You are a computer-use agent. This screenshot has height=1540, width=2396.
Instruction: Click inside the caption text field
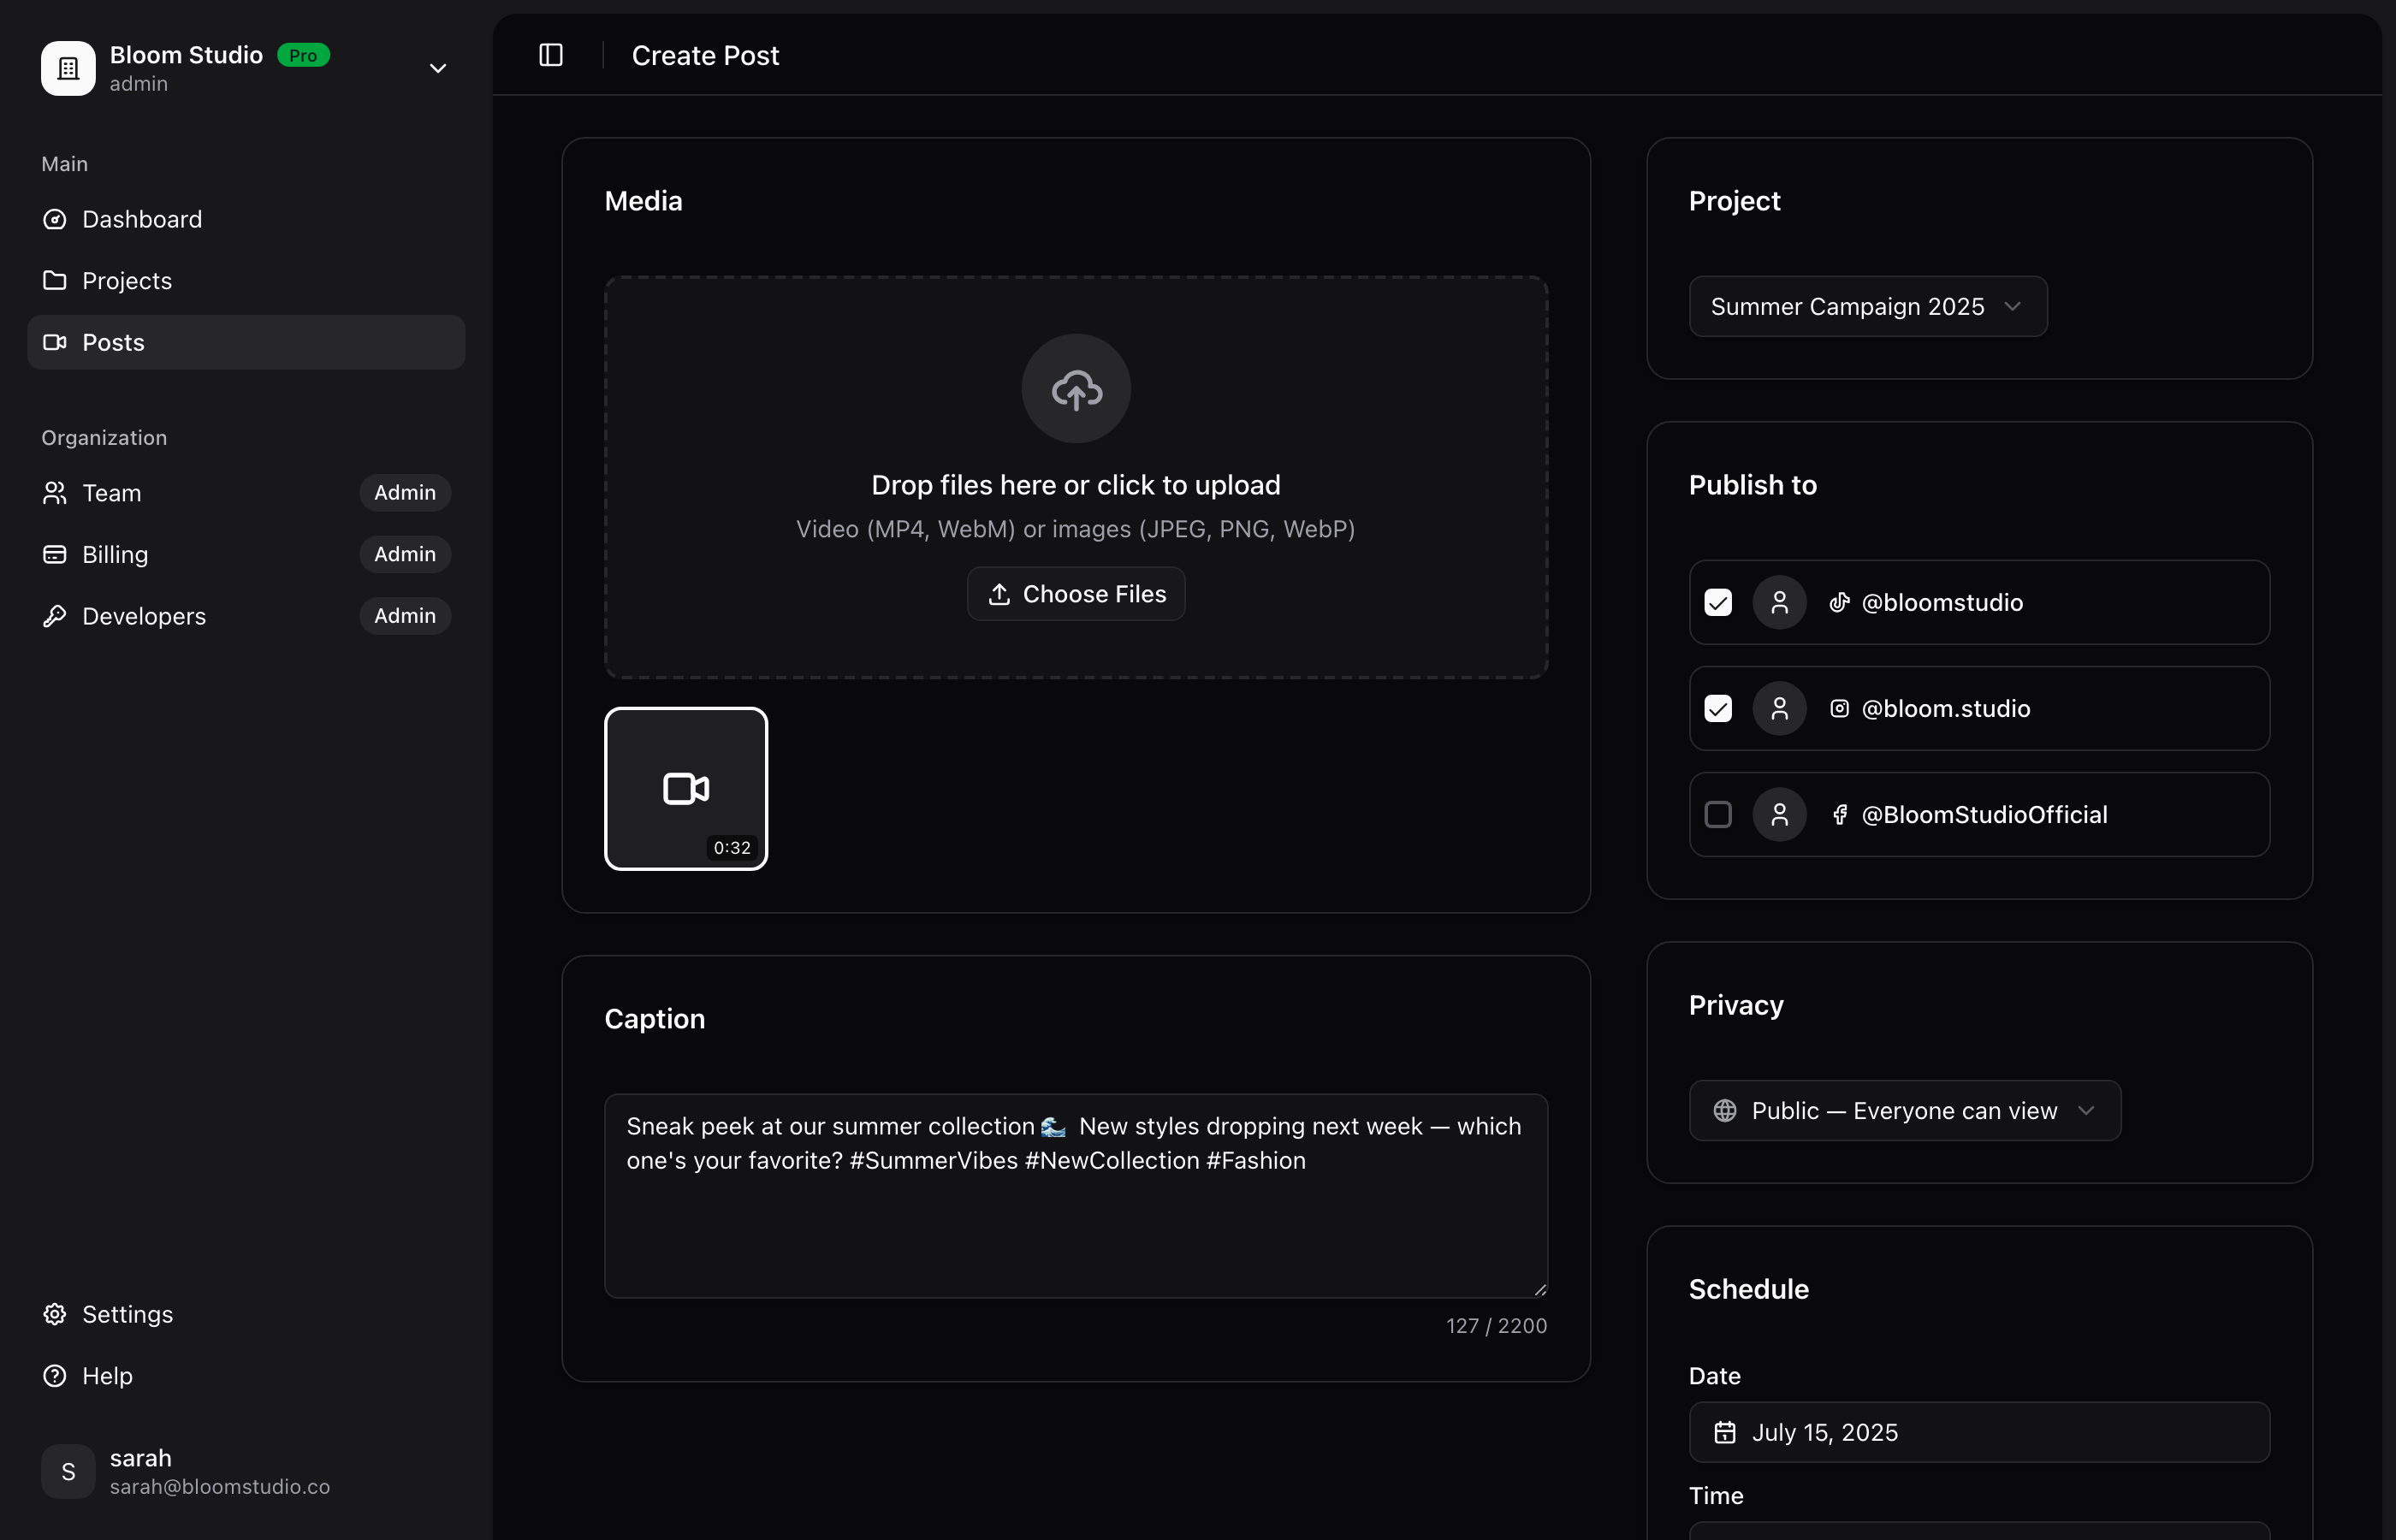(1075, 1195)
